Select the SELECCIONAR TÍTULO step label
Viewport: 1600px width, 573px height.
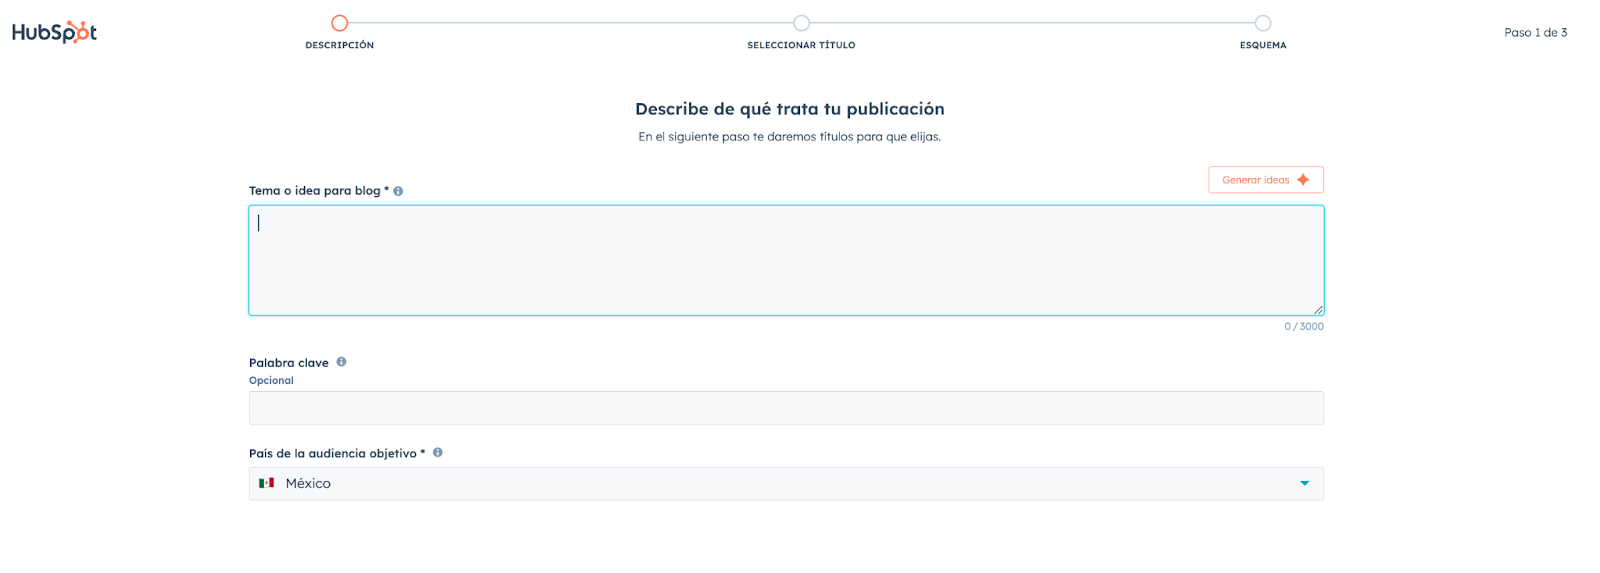click(x=801, y=45)
